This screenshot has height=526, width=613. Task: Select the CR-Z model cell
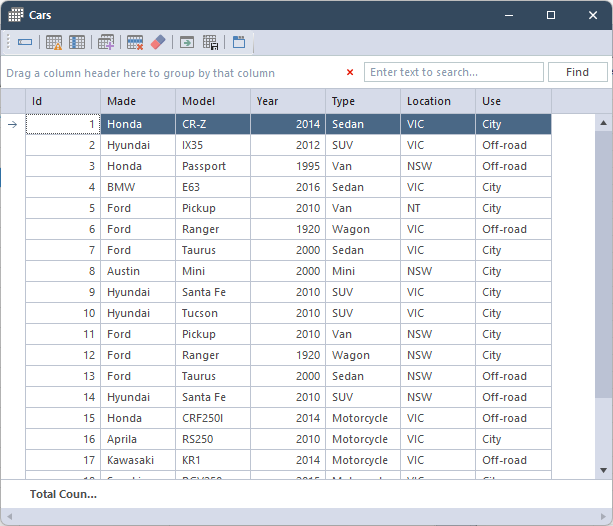tap(213, 124)
